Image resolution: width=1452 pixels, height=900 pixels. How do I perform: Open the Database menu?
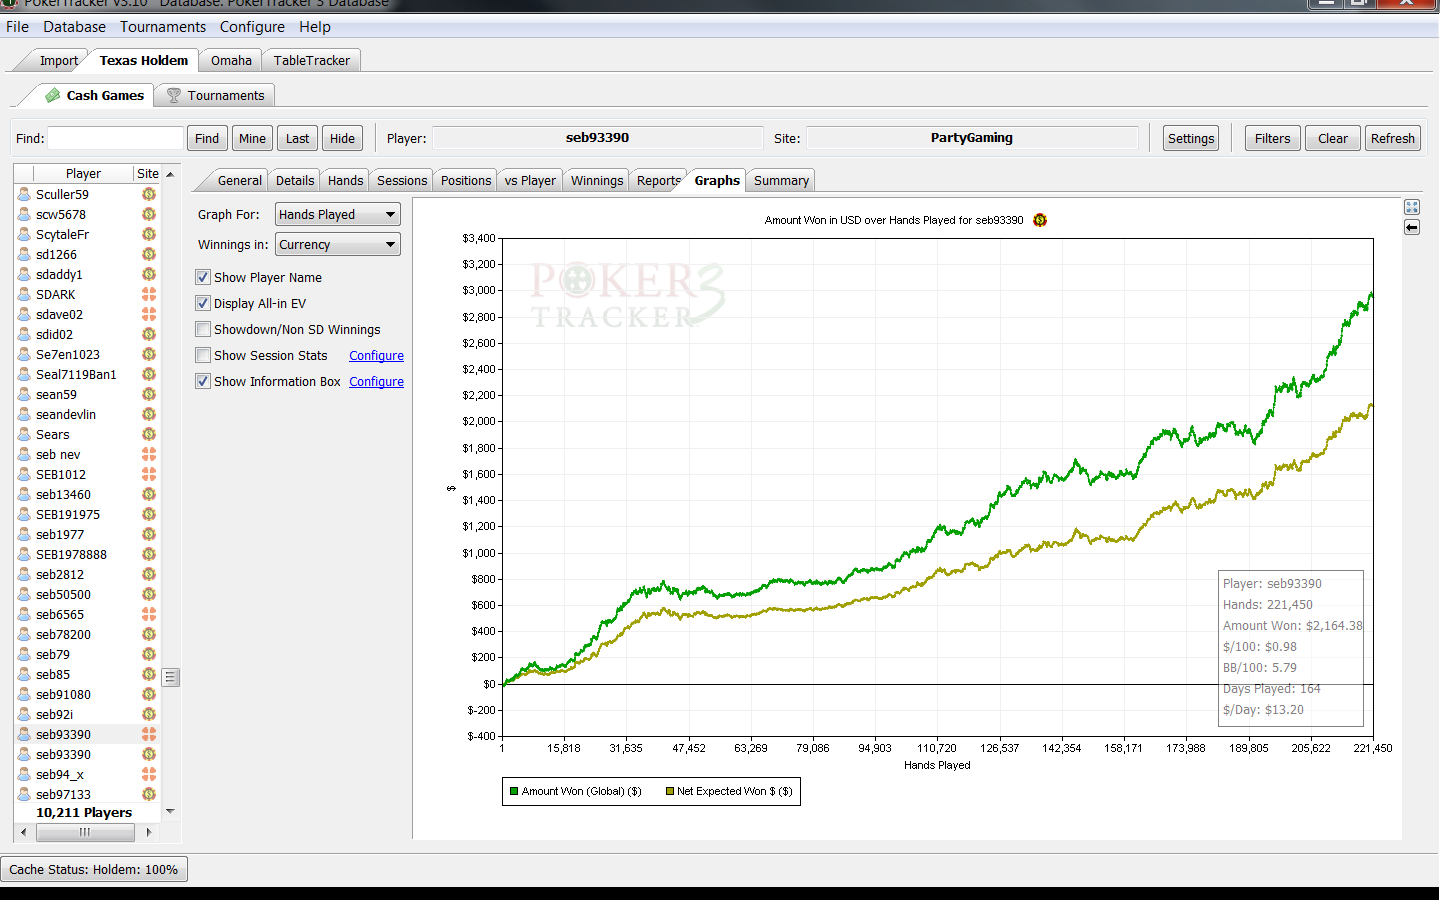point(74,27)
